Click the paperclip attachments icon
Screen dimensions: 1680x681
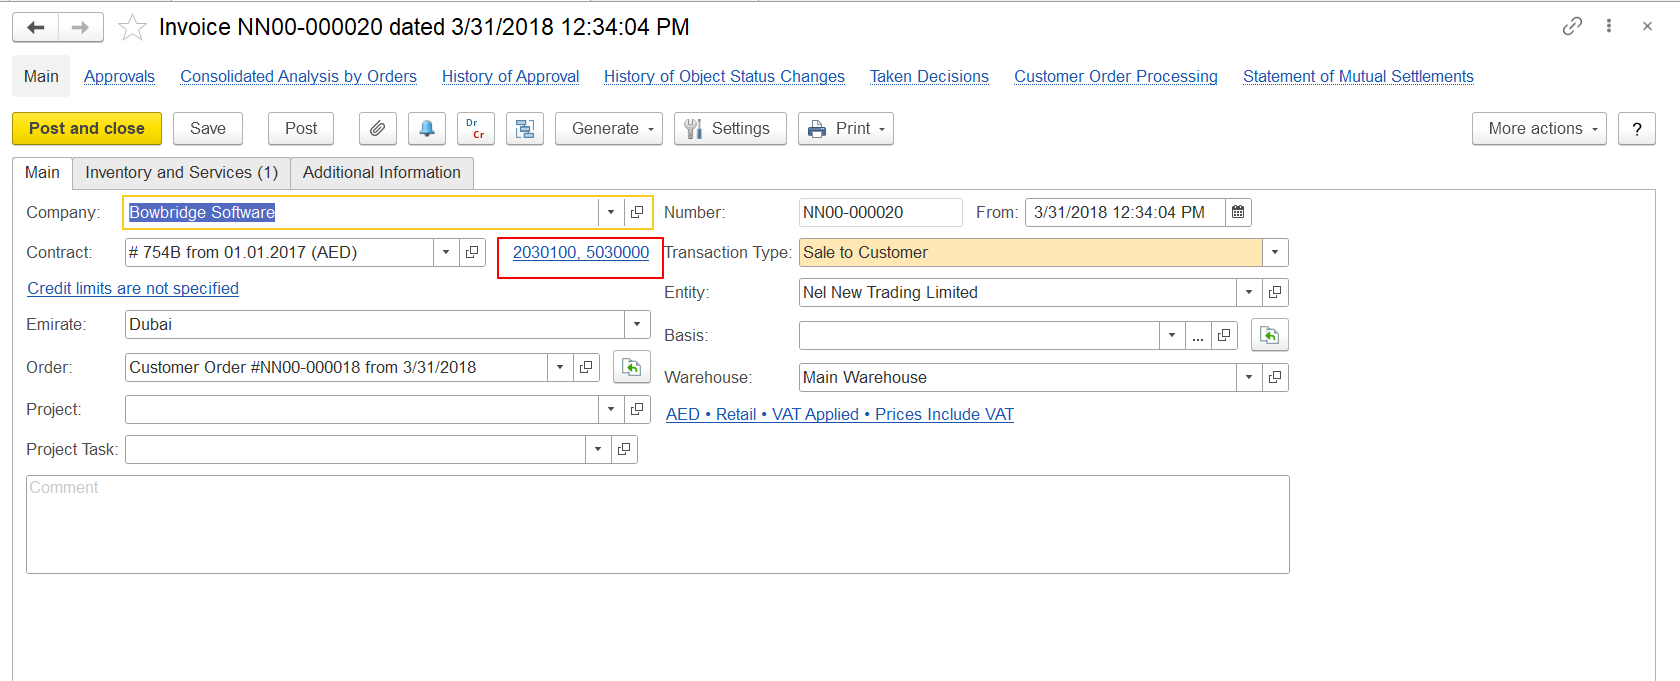[x=377, y=129]
